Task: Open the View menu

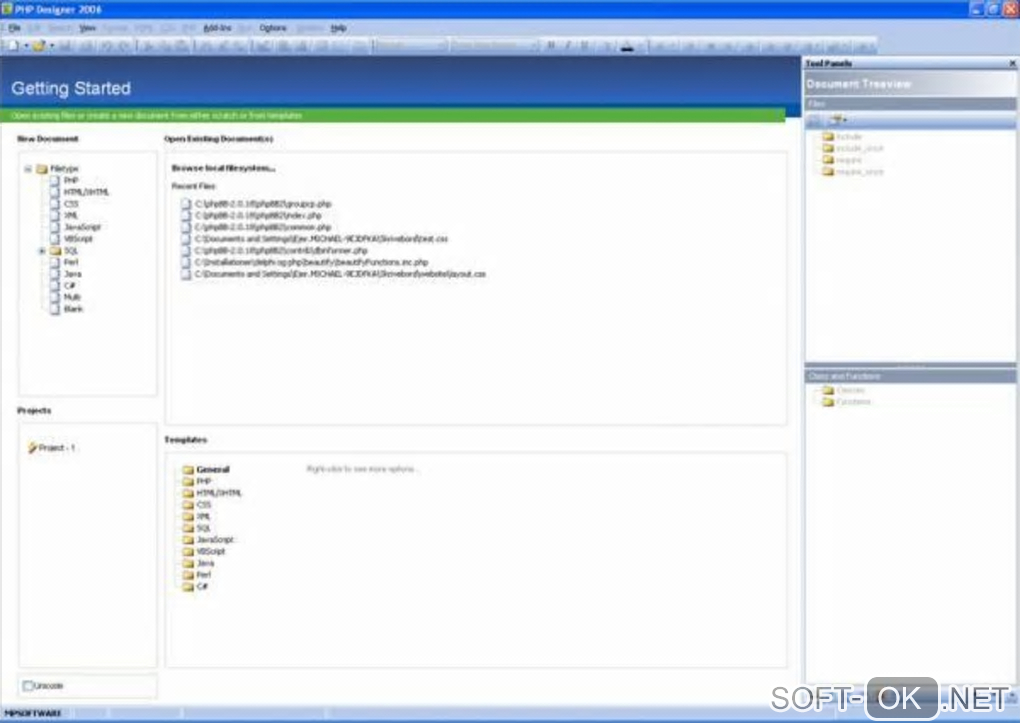Action: [x=87, y=28]
